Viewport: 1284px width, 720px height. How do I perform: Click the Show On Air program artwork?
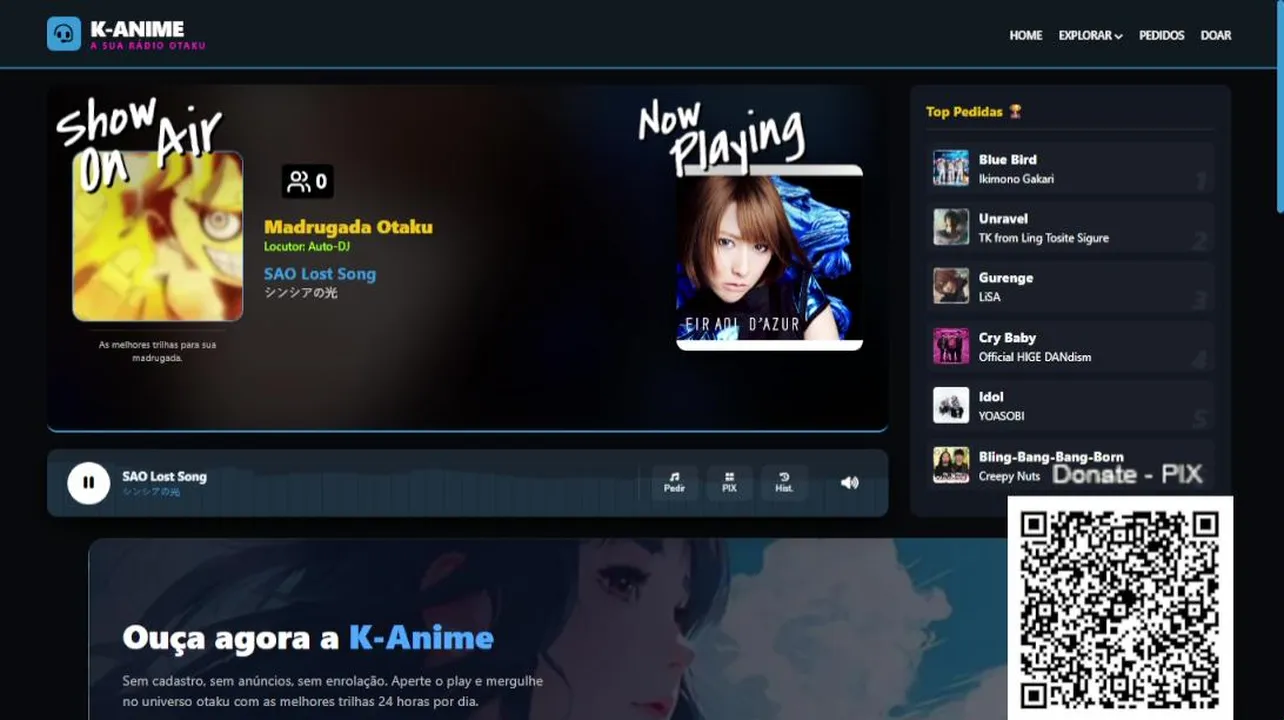tap(158, 236)
